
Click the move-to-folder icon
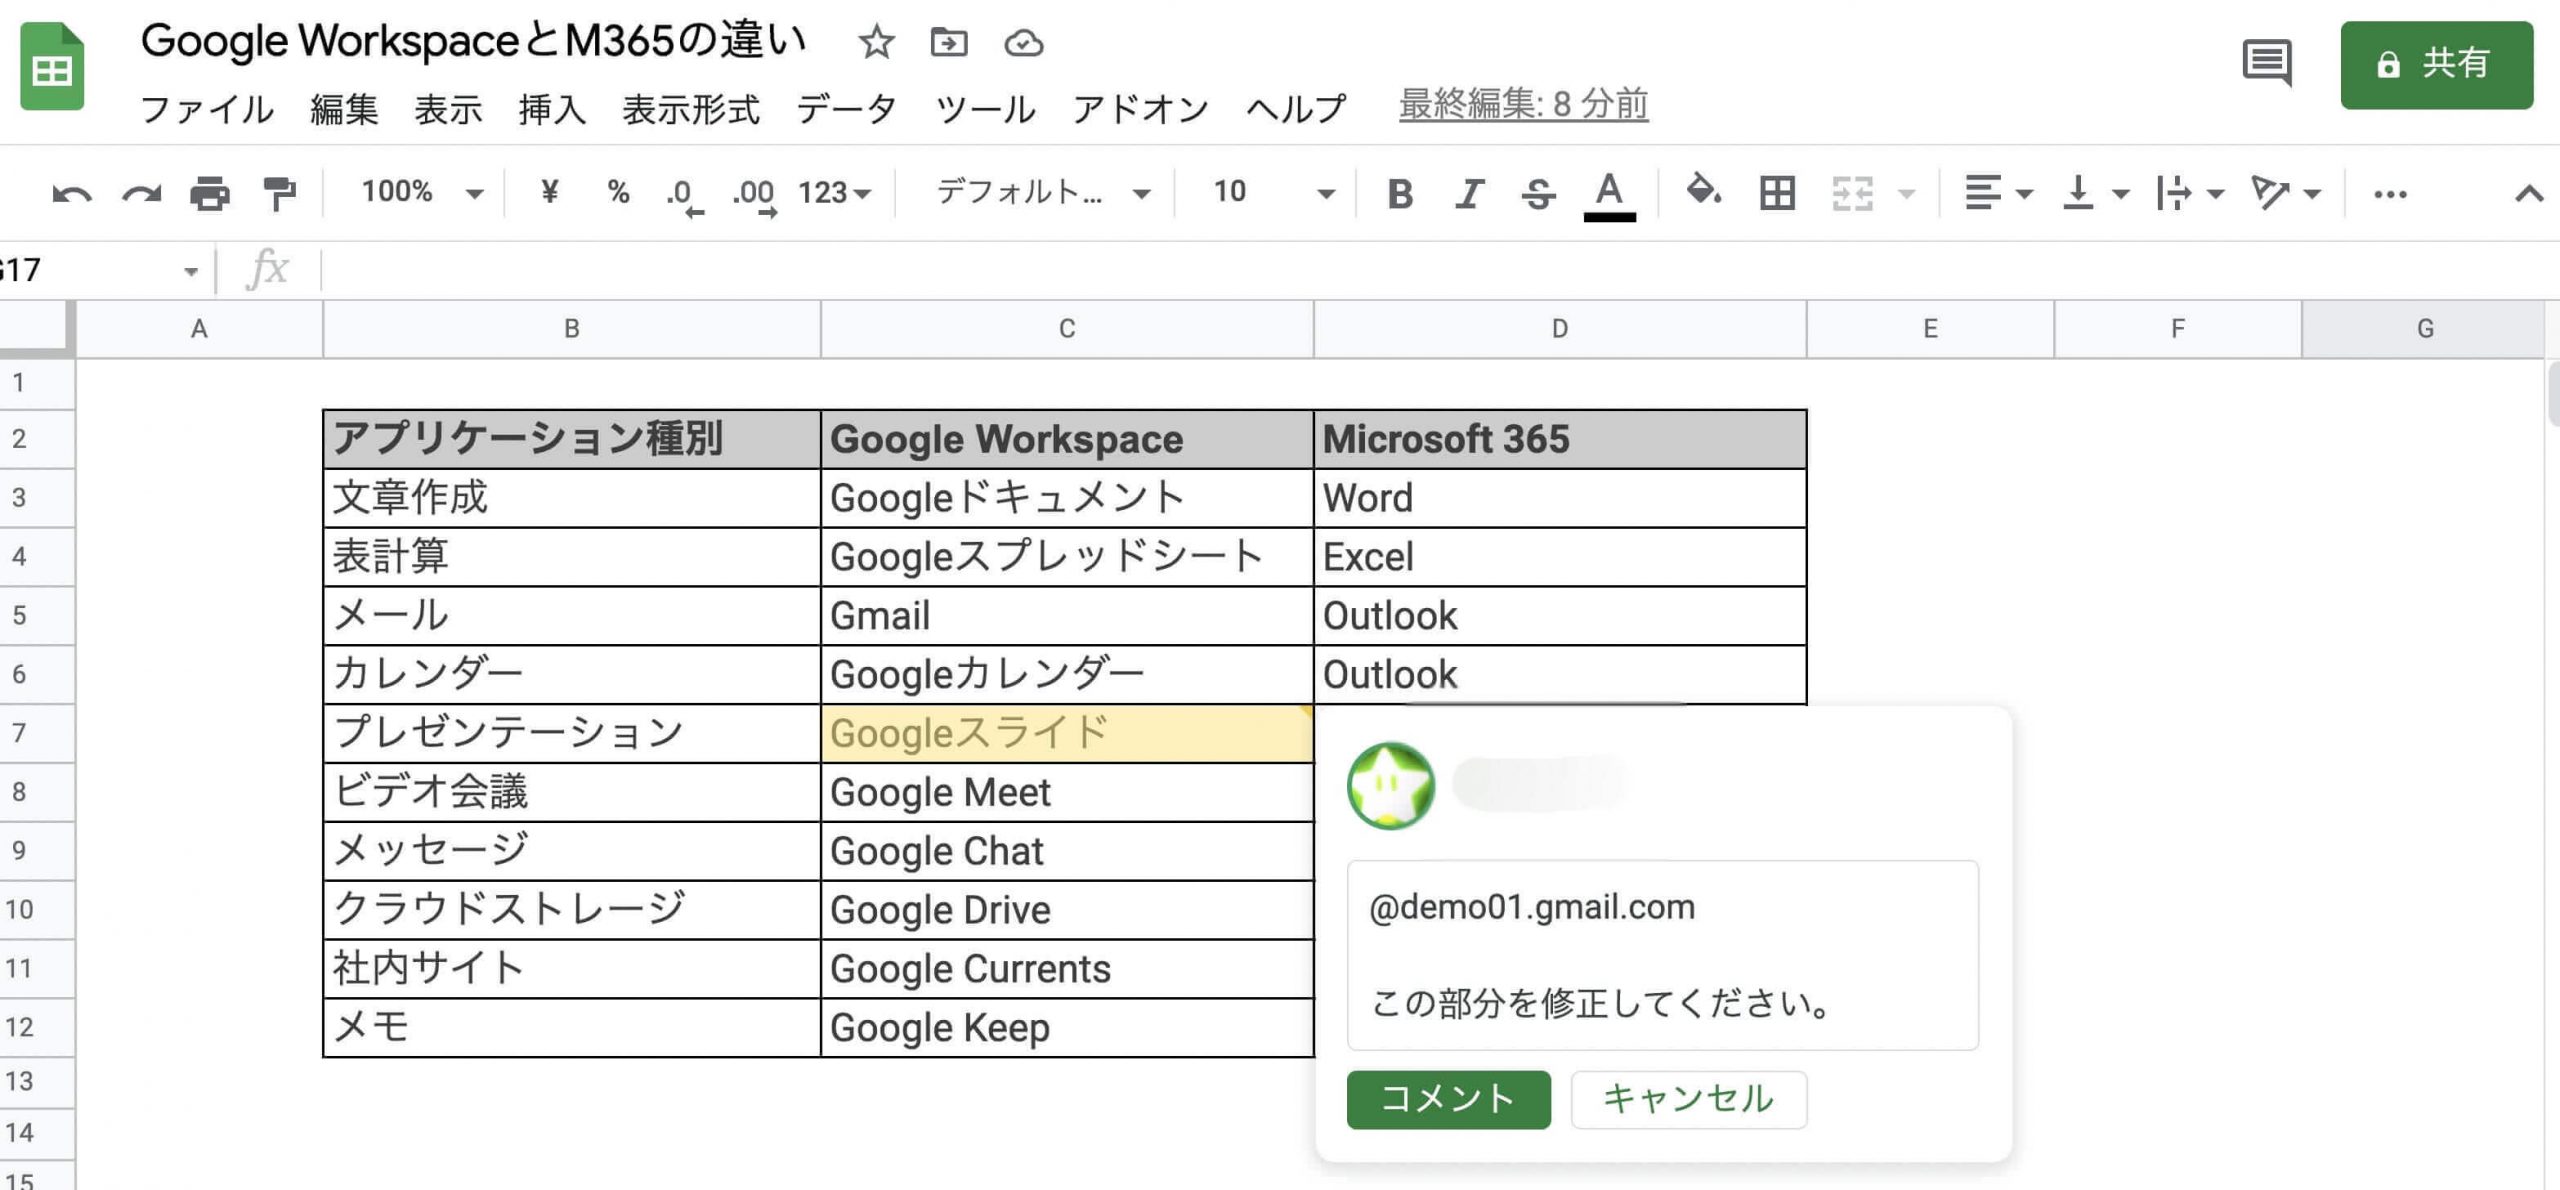pos(949,42)
